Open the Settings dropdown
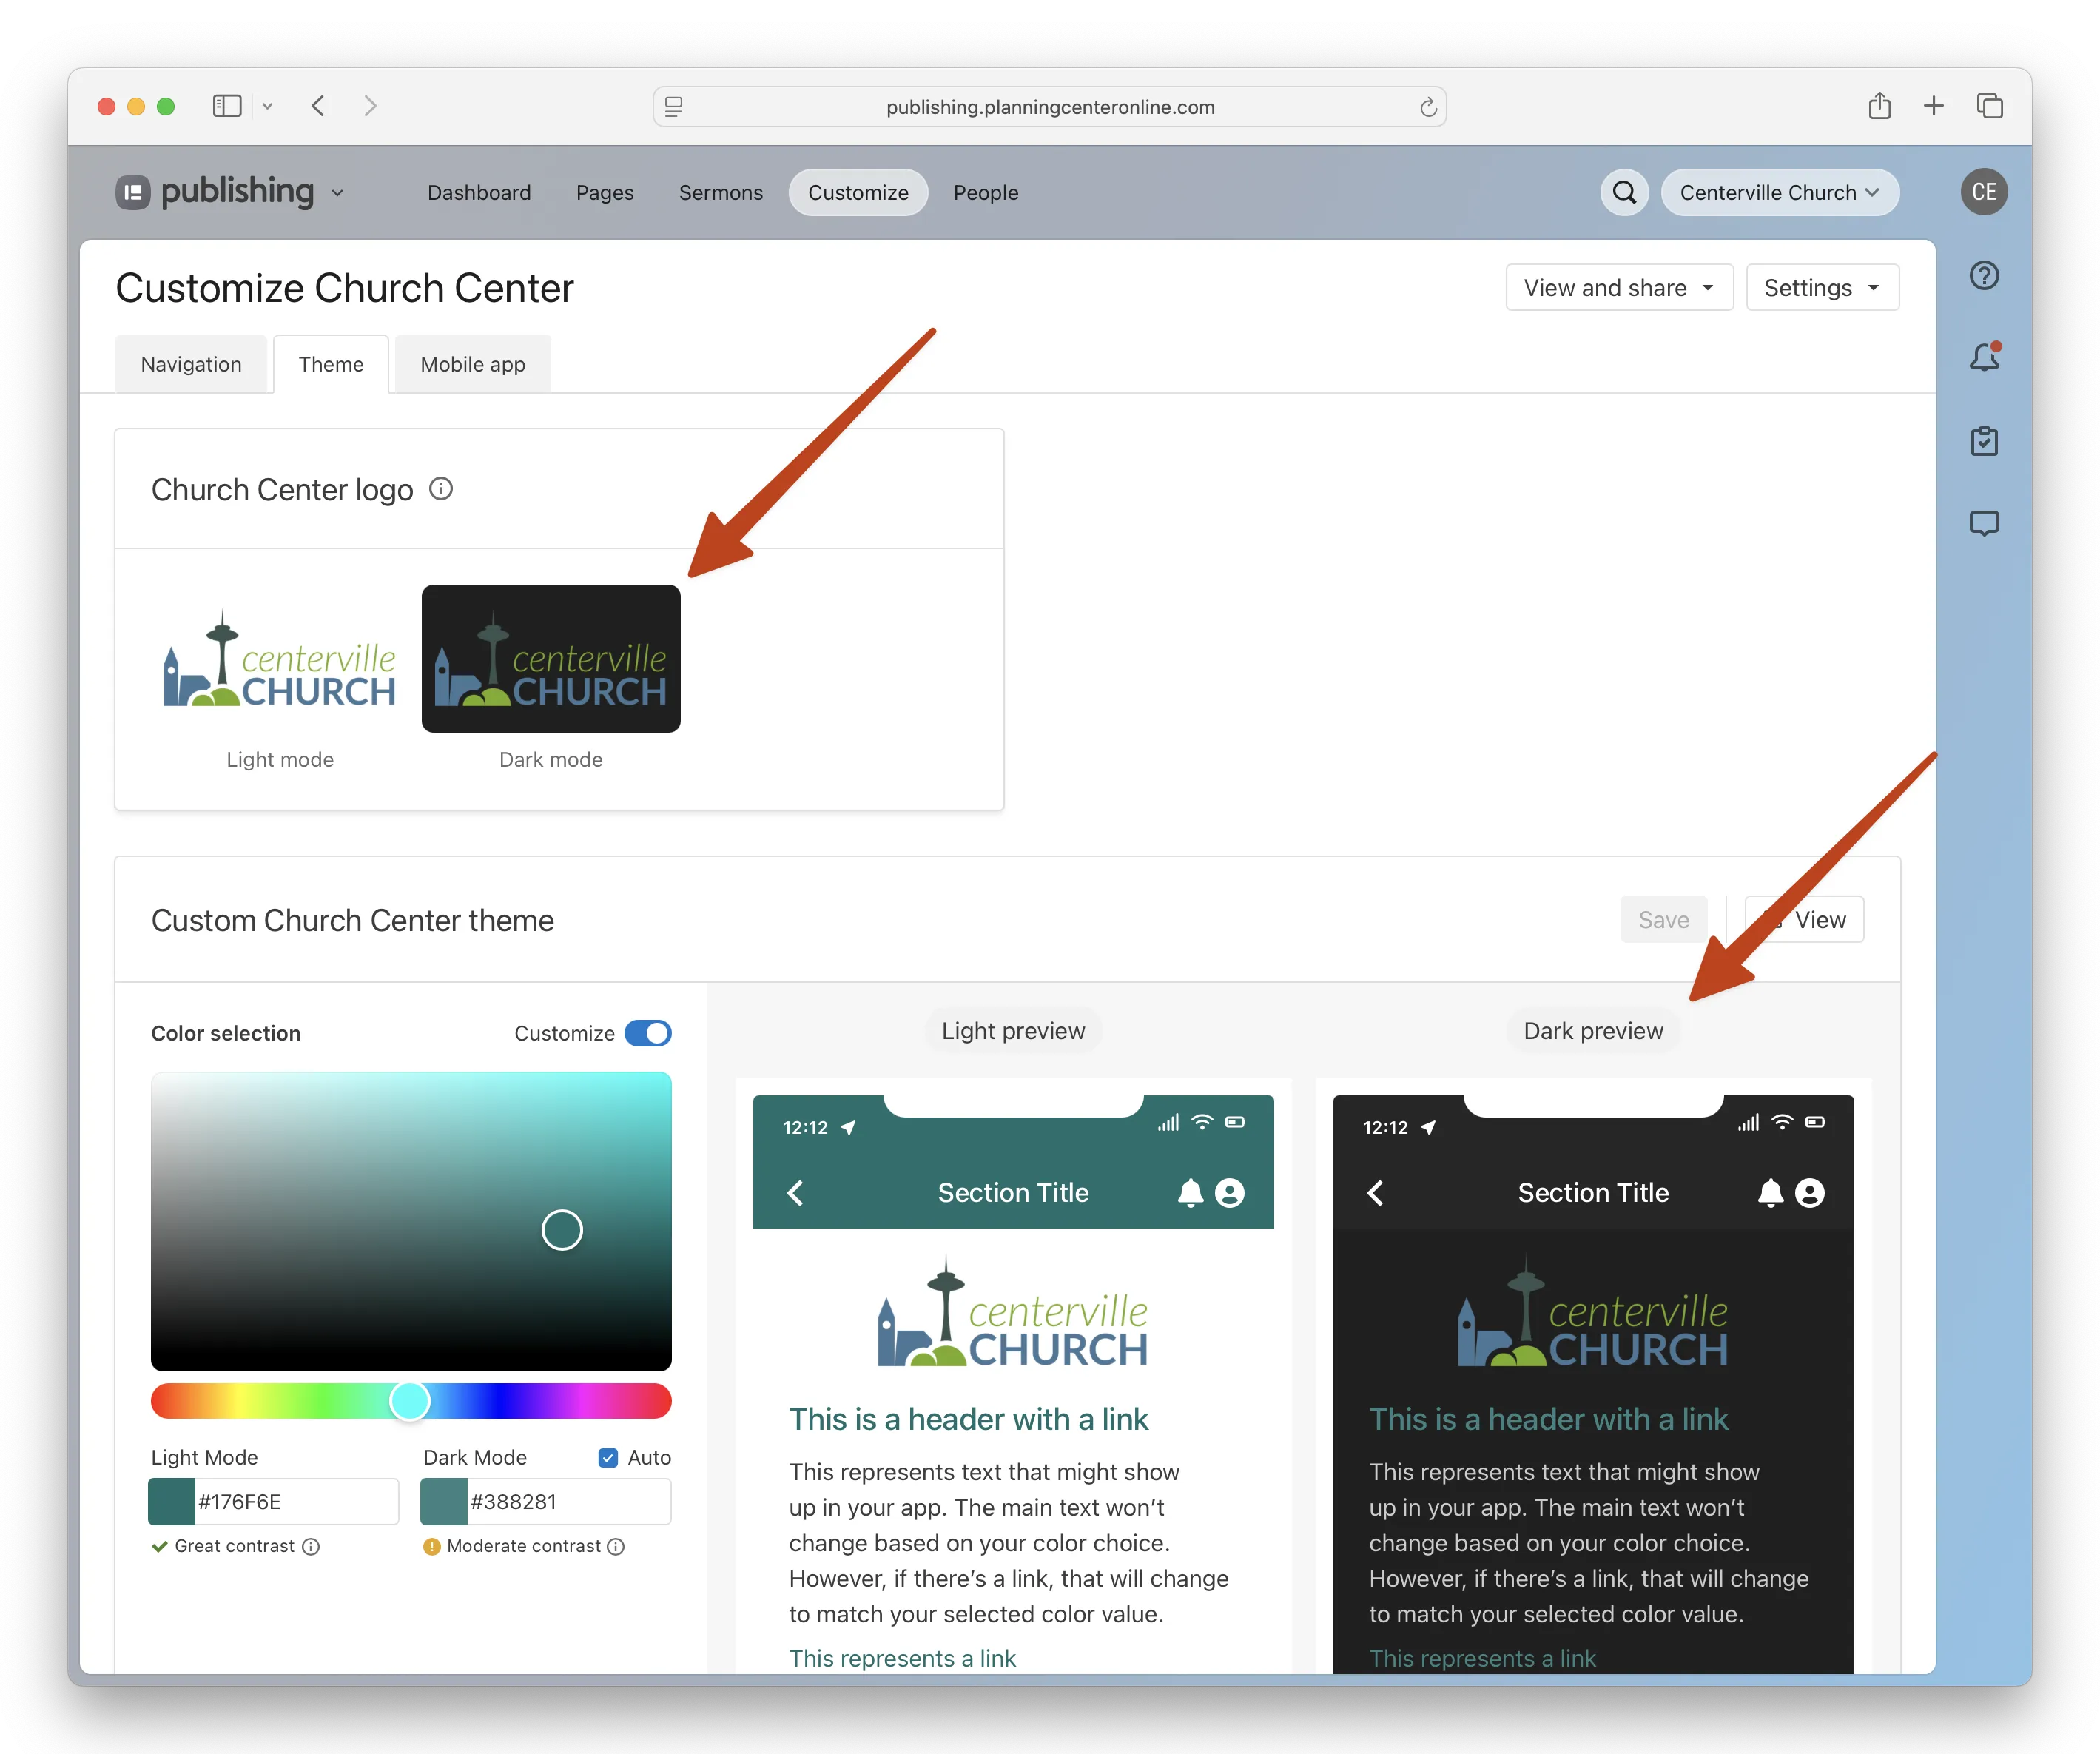 coord(1822,287)
